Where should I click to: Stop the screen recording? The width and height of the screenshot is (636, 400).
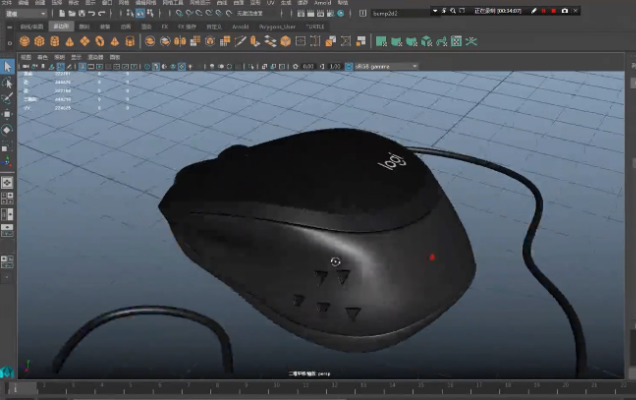[553, 10]
